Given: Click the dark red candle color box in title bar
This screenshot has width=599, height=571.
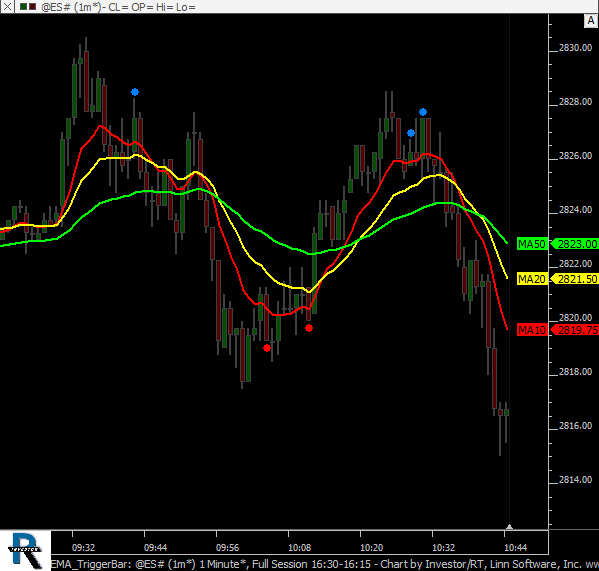Looking at the screenshot, I should (x=32, y=6).
